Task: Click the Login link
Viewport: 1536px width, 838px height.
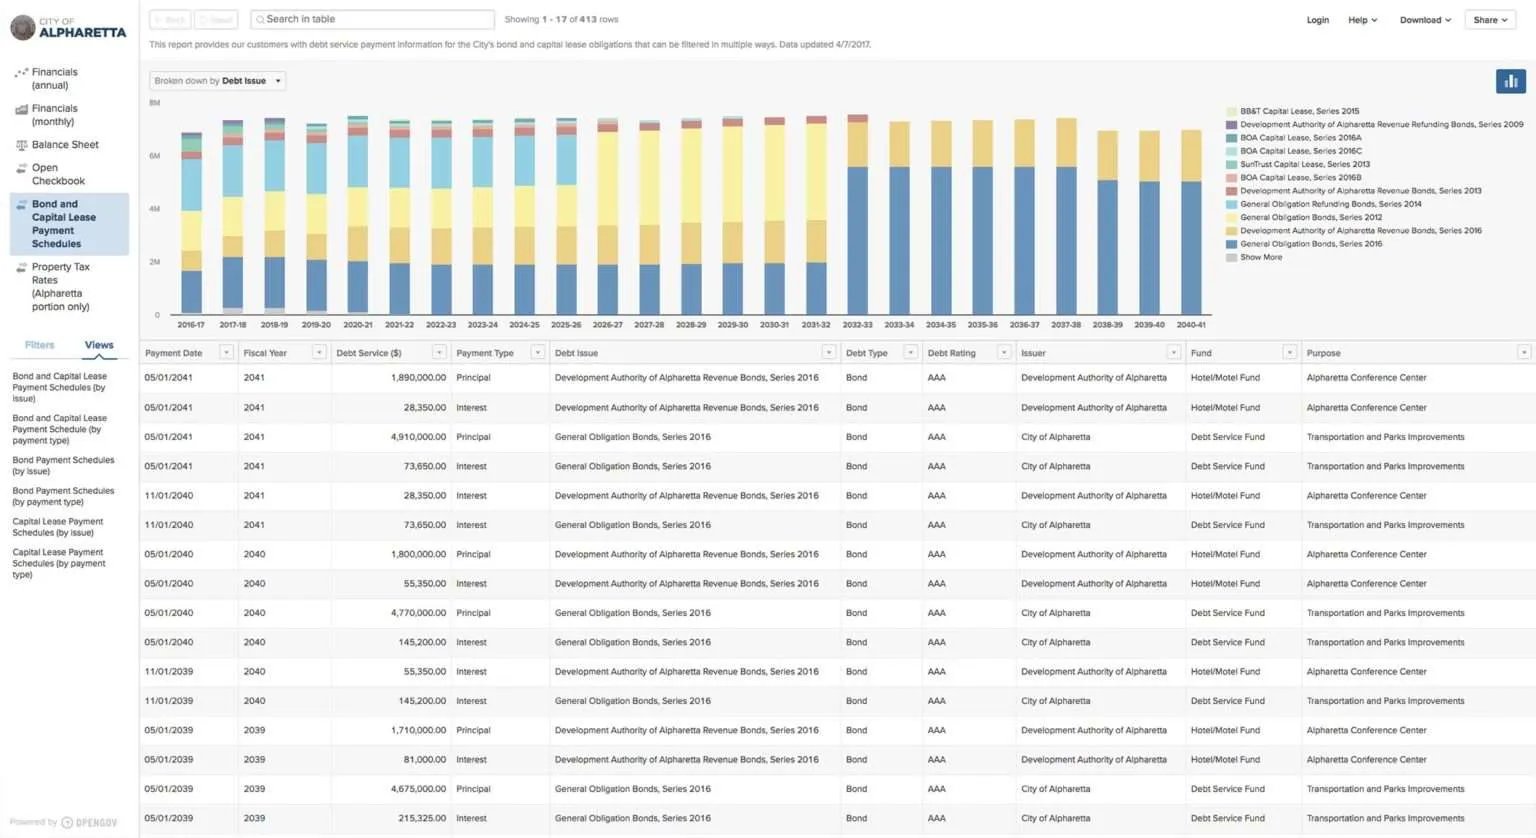Action: (x=1318, y=20)
